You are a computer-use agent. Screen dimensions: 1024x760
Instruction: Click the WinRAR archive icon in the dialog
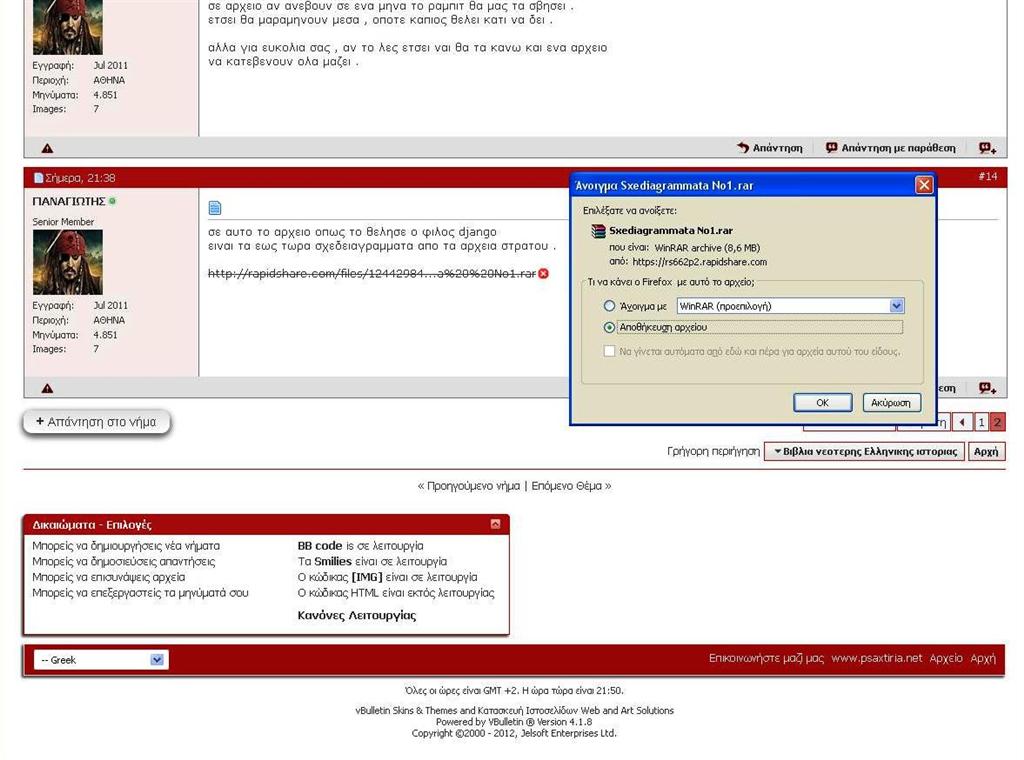coord(598,230)
